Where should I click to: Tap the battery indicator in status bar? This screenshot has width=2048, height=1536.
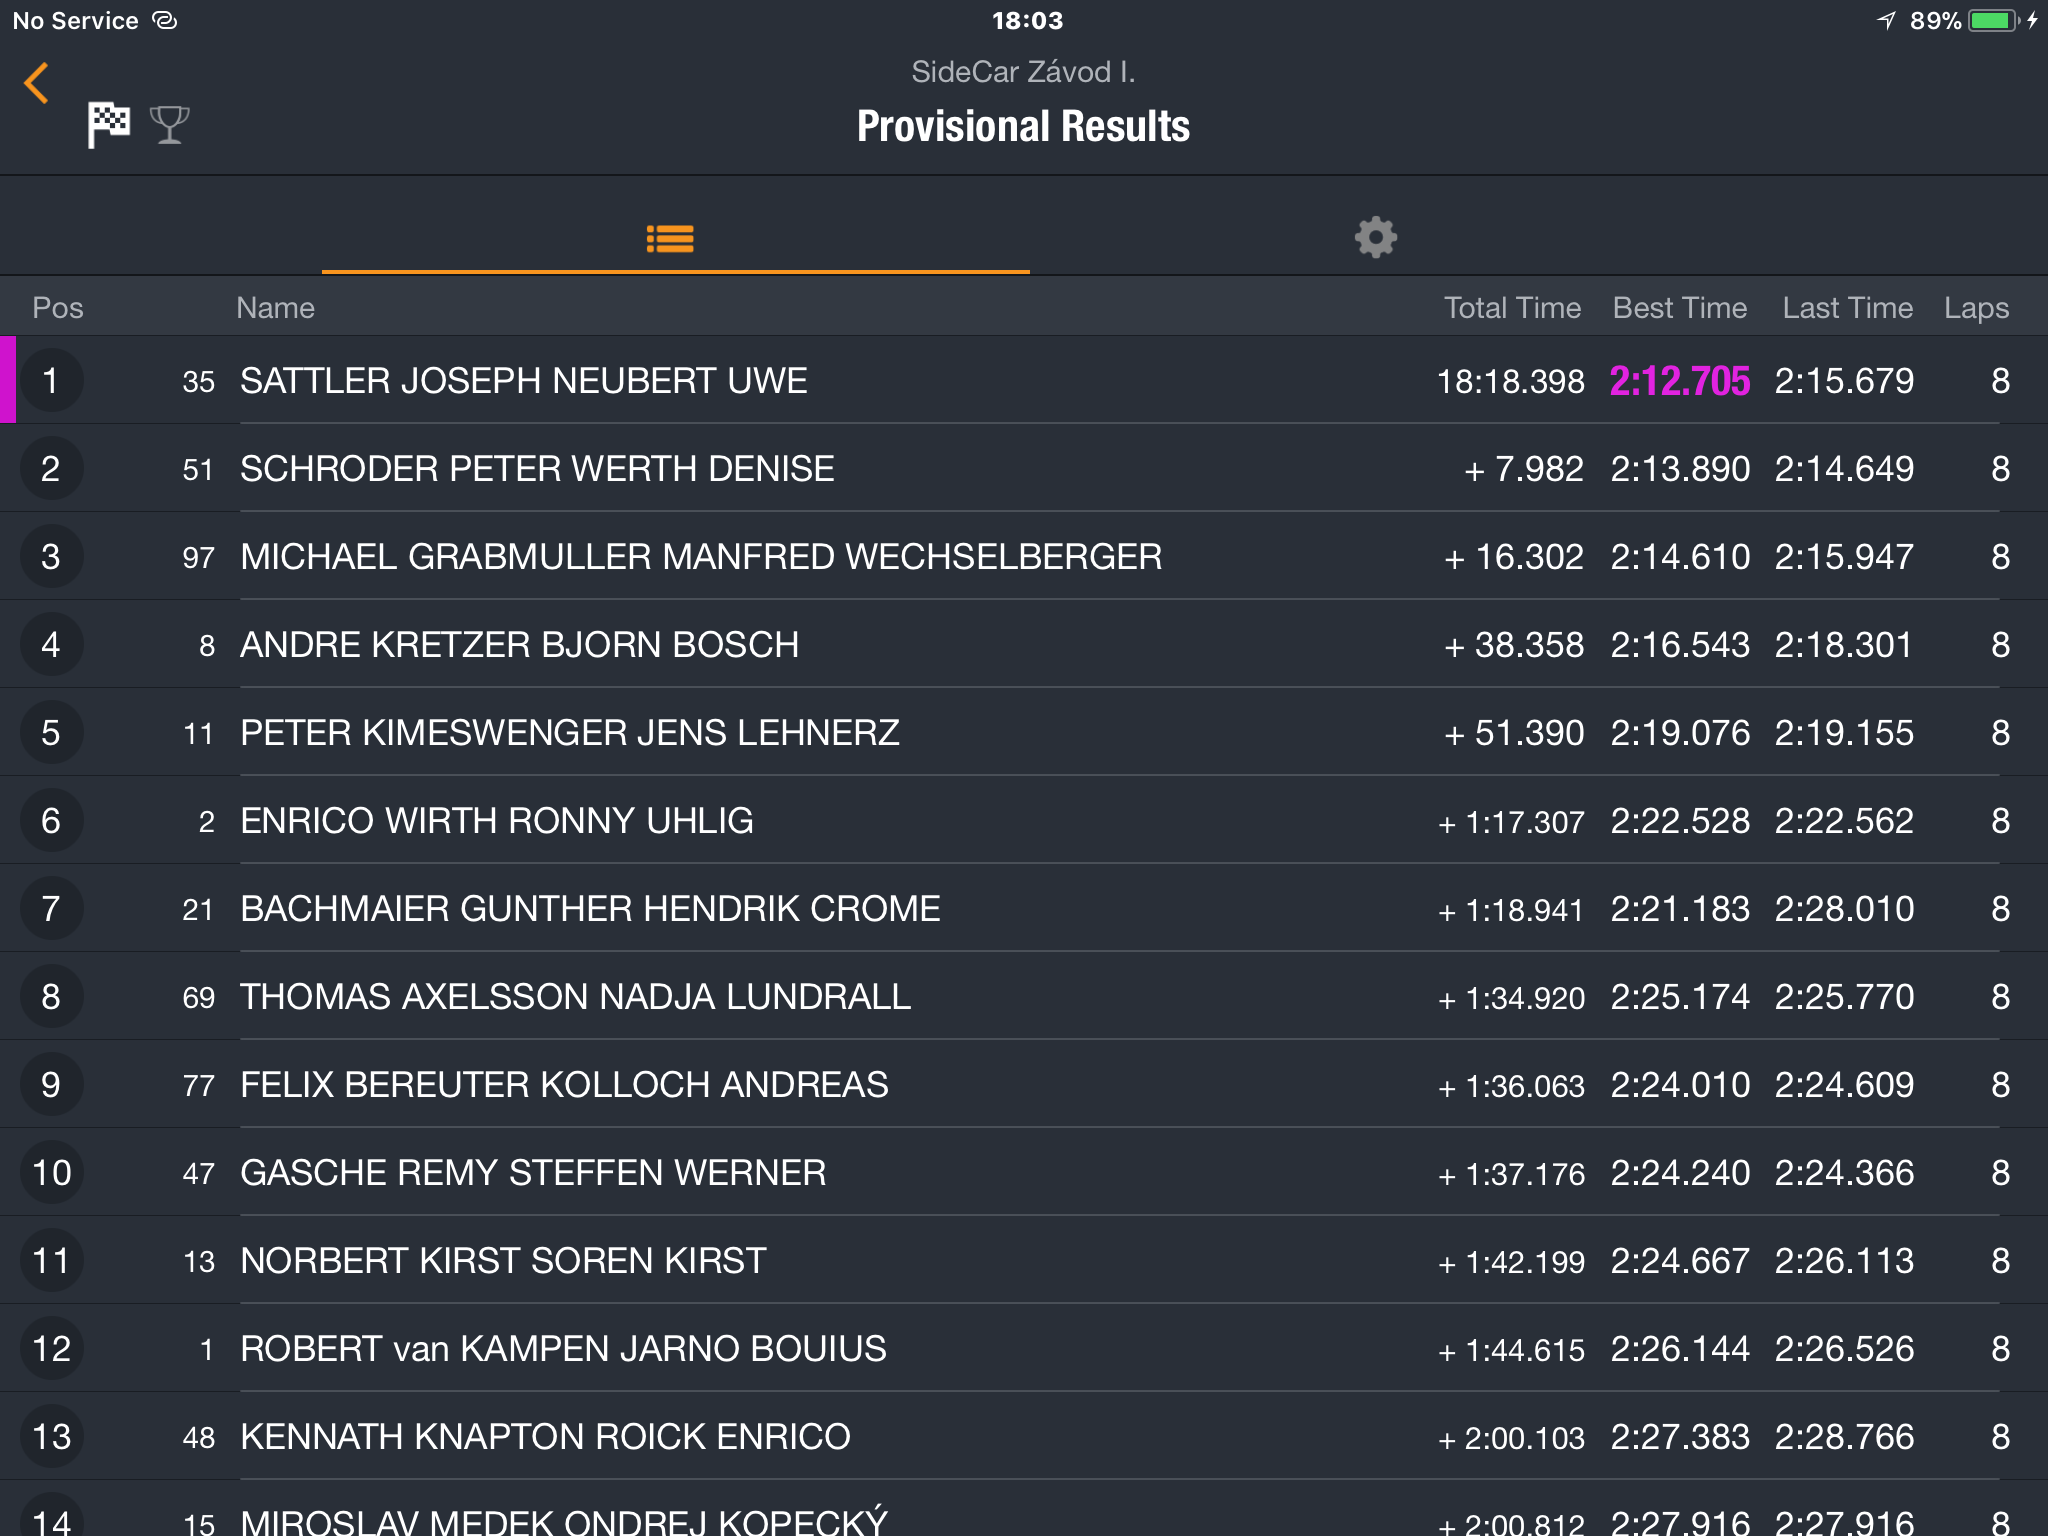coord(1993,21)
